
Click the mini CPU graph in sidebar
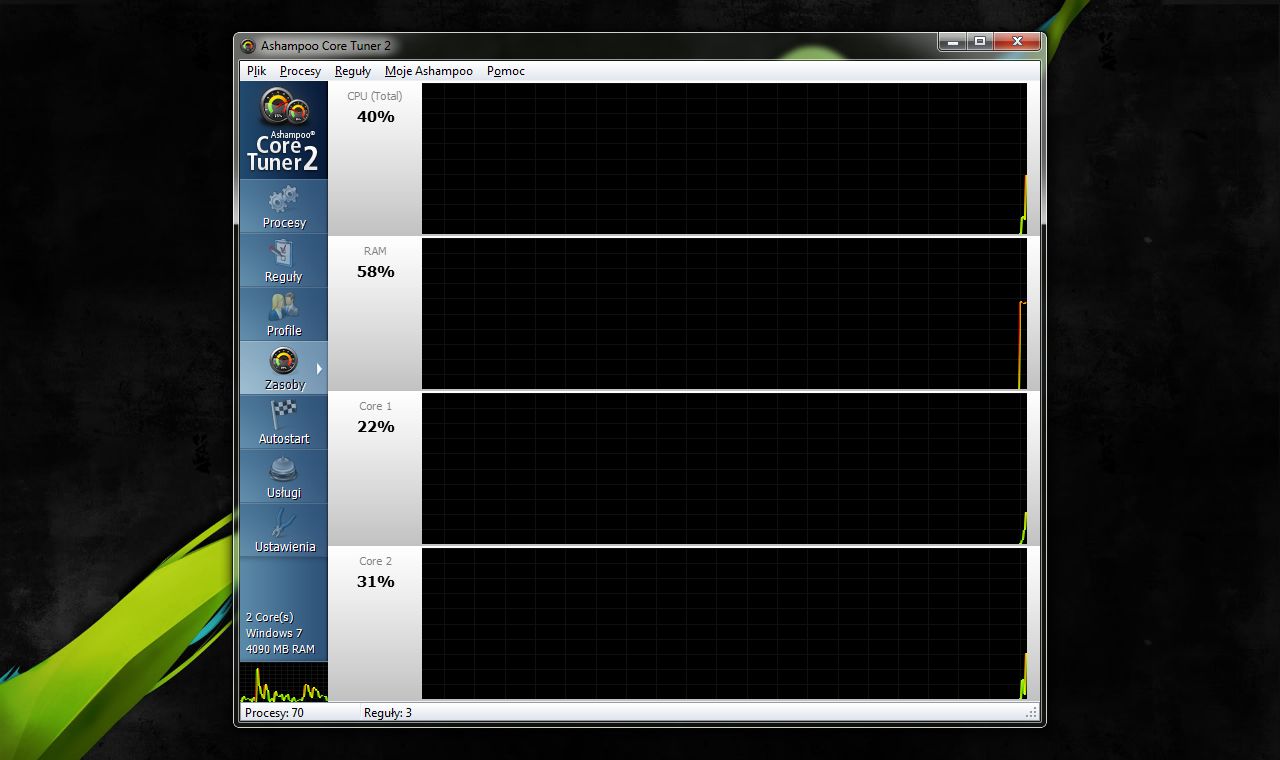283,682
